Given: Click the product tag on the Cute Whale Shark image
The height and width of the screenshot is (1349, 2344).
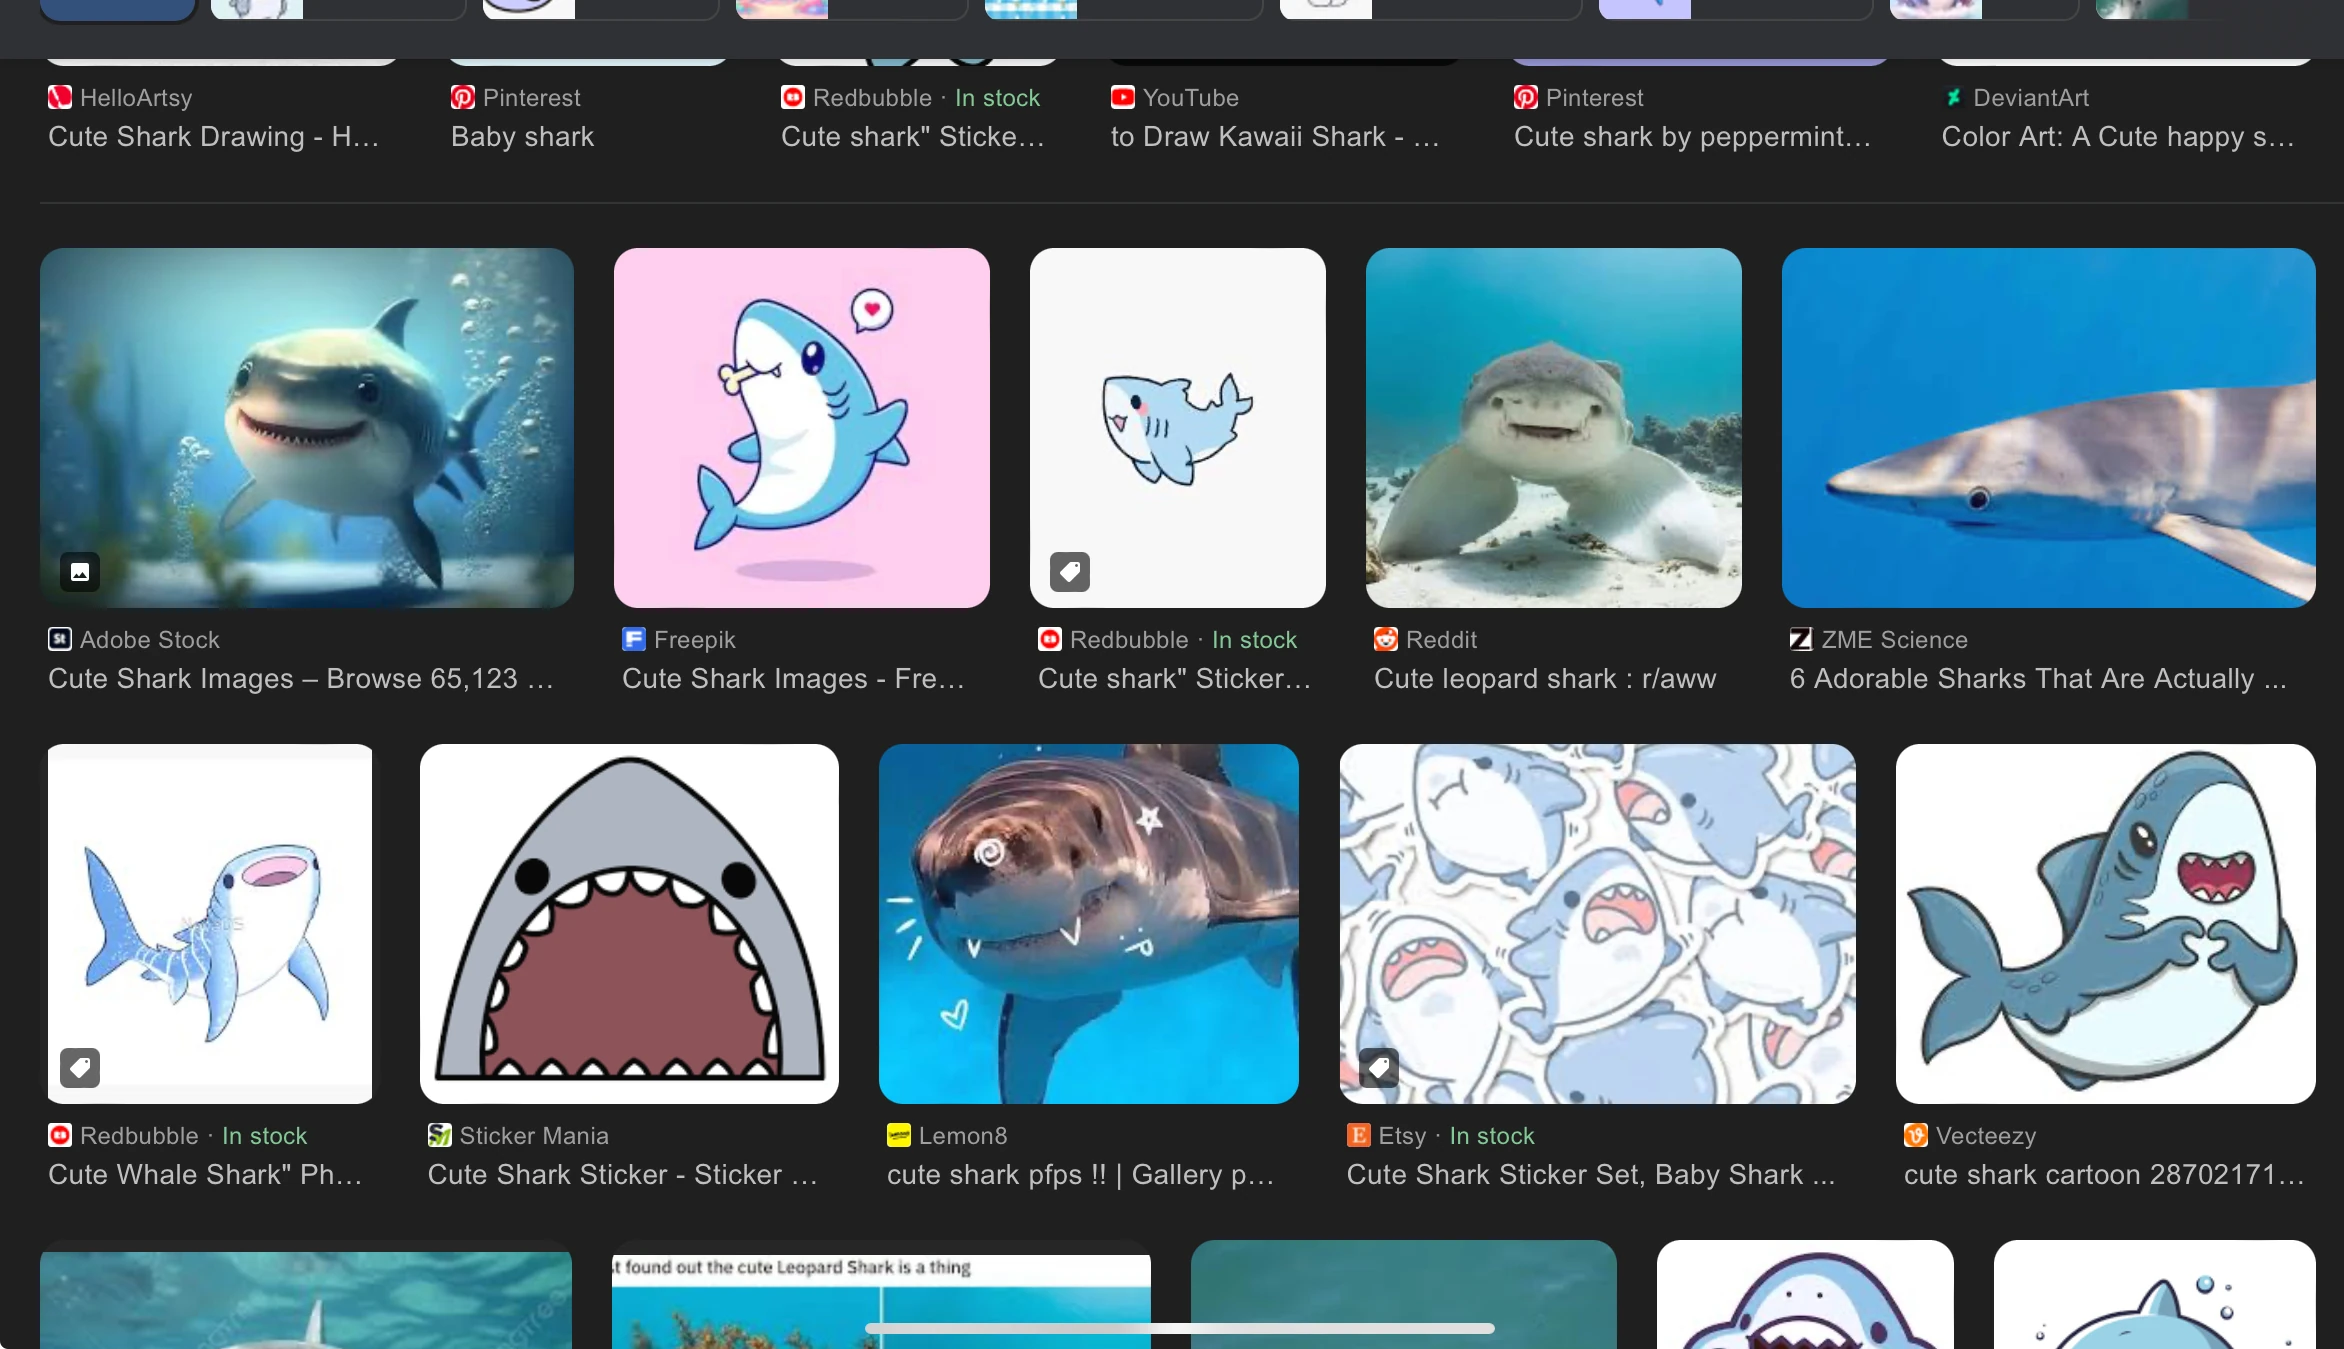Looking at the screenshot, I should 79,1068.
